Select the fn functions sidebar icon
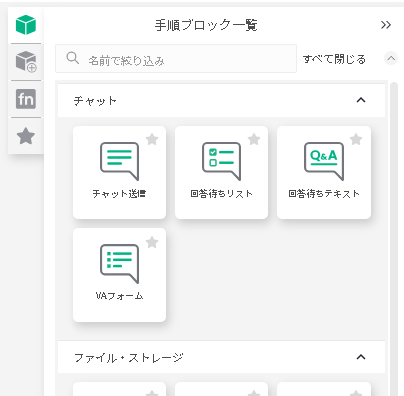Viewport: 404px width, 396px height. 26,99
